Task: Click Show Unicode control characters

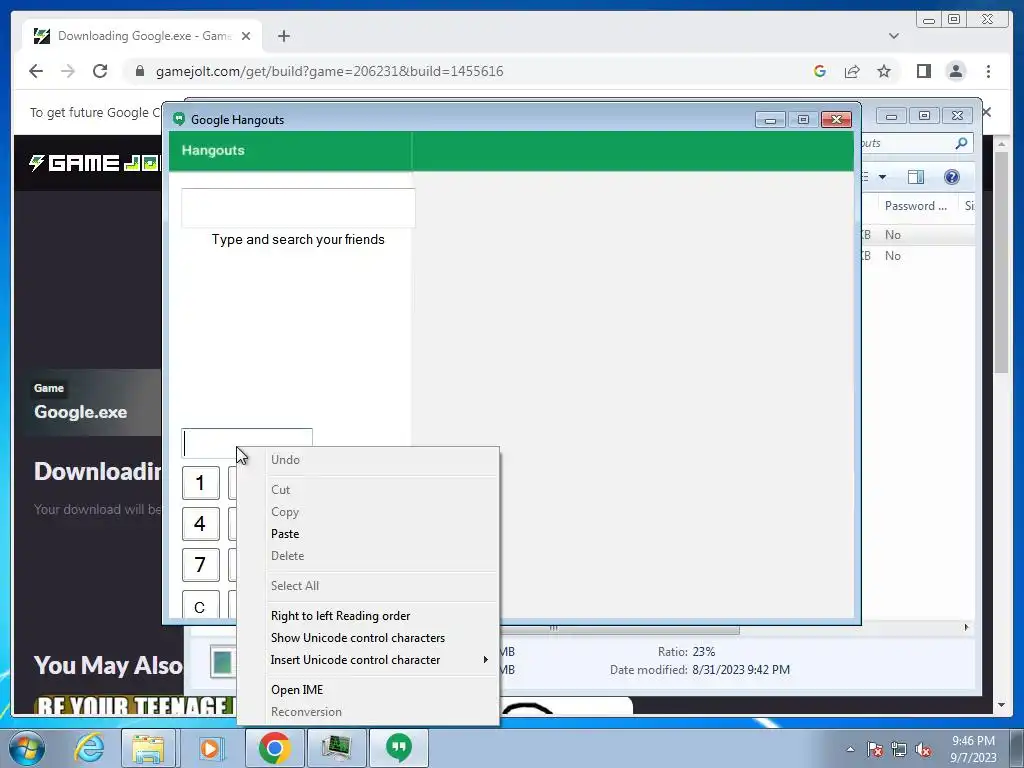Action: [x=358, y=638]
